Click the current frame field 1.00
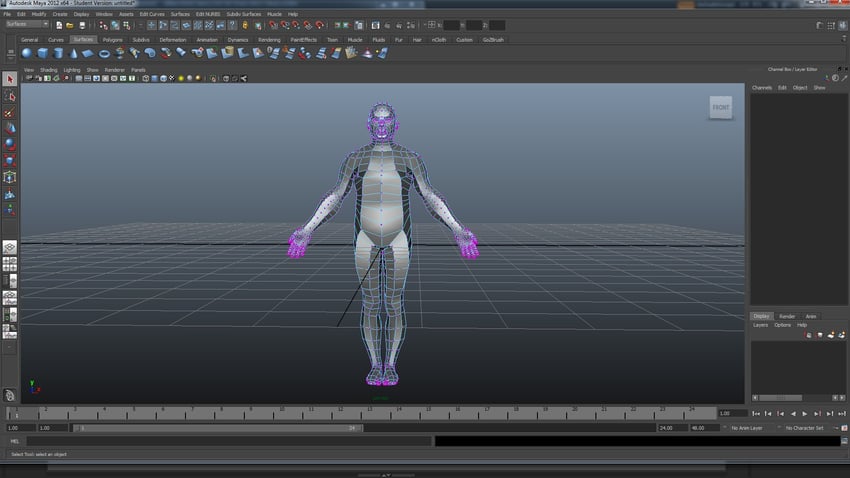This screenshot has height=478, width=850. pyautogui.click(x=732, y=414)
